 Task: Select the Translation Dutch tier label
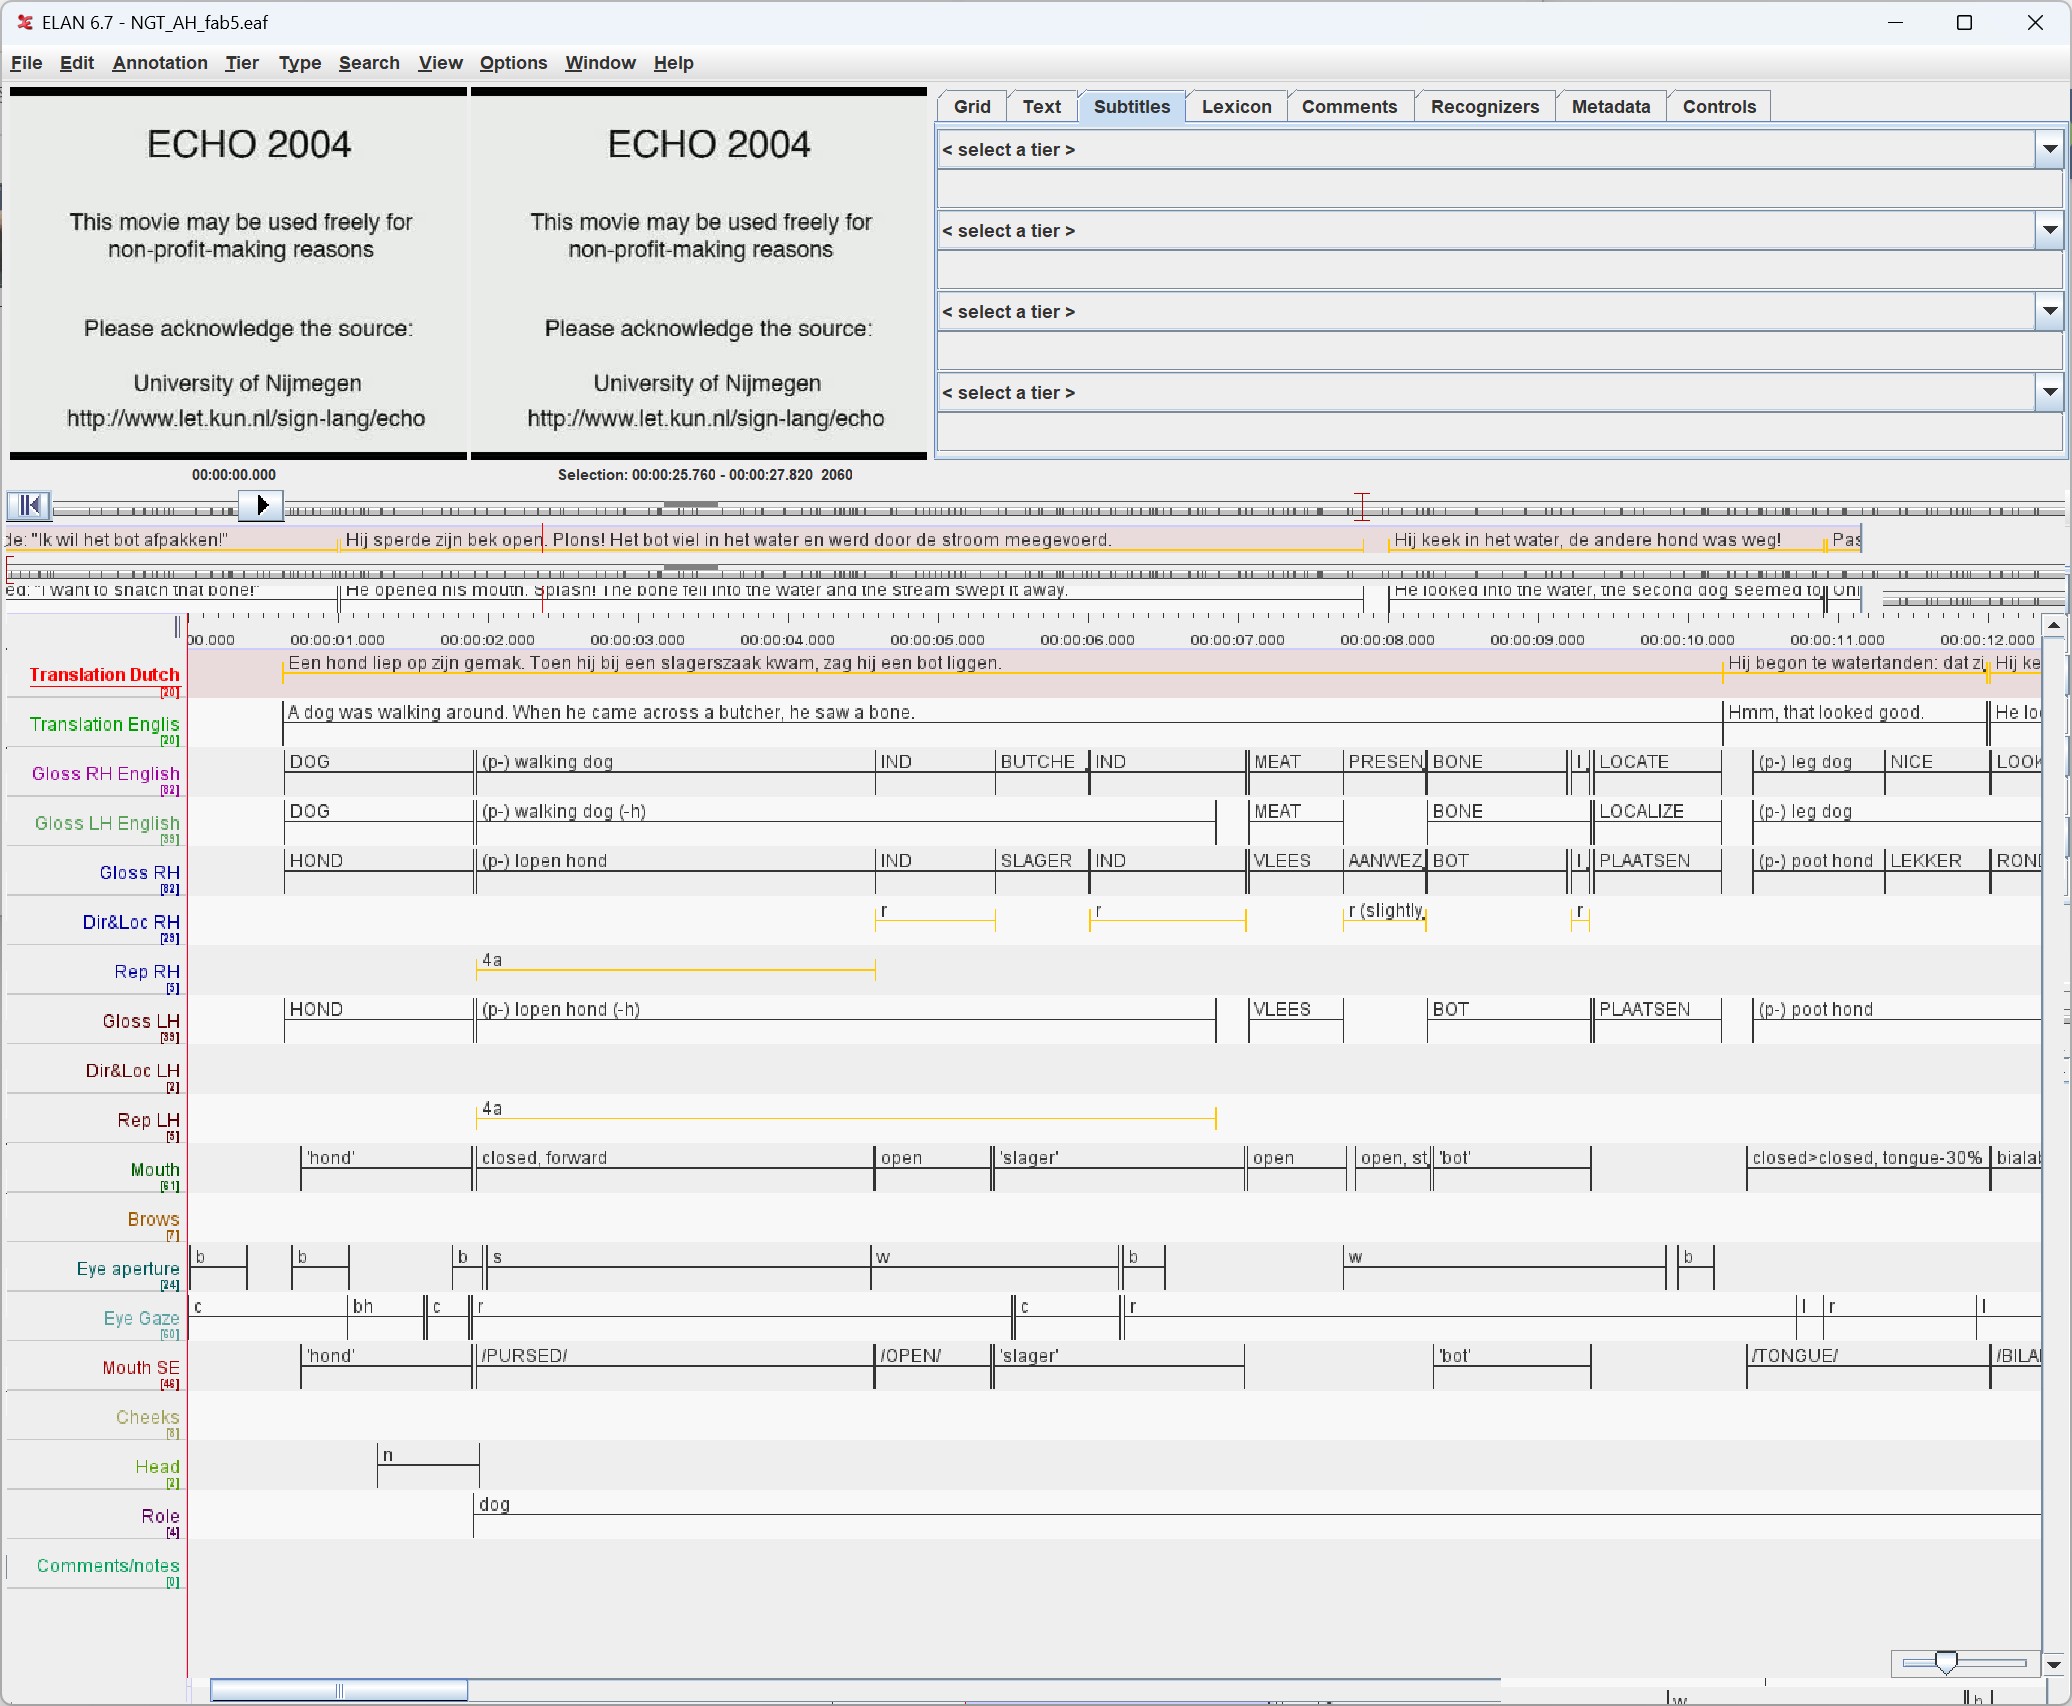[x=104, y=675]
